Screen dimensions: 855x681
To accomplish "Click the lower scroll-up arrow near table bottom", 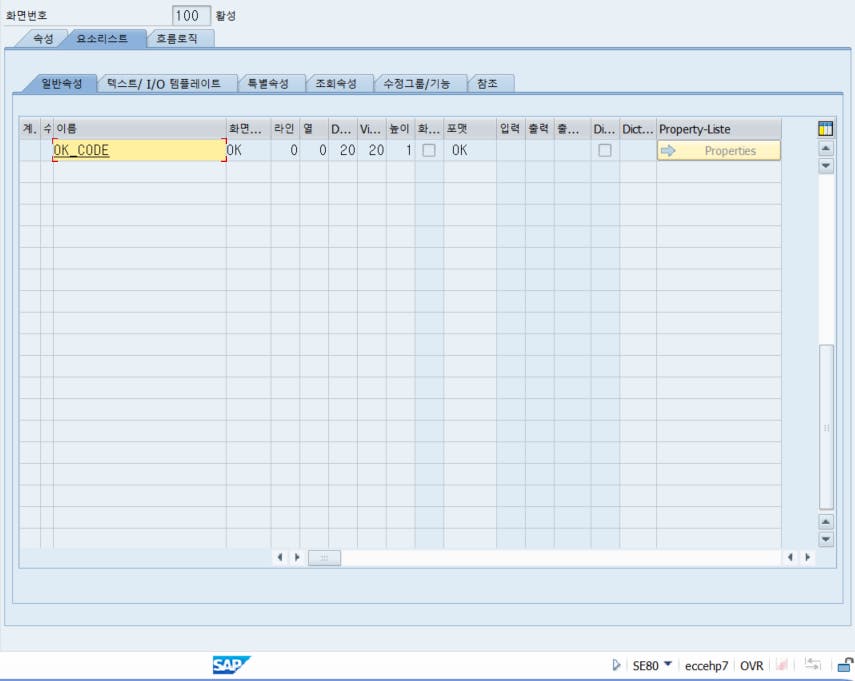I will pyautogui.click(x=826, y=522).
